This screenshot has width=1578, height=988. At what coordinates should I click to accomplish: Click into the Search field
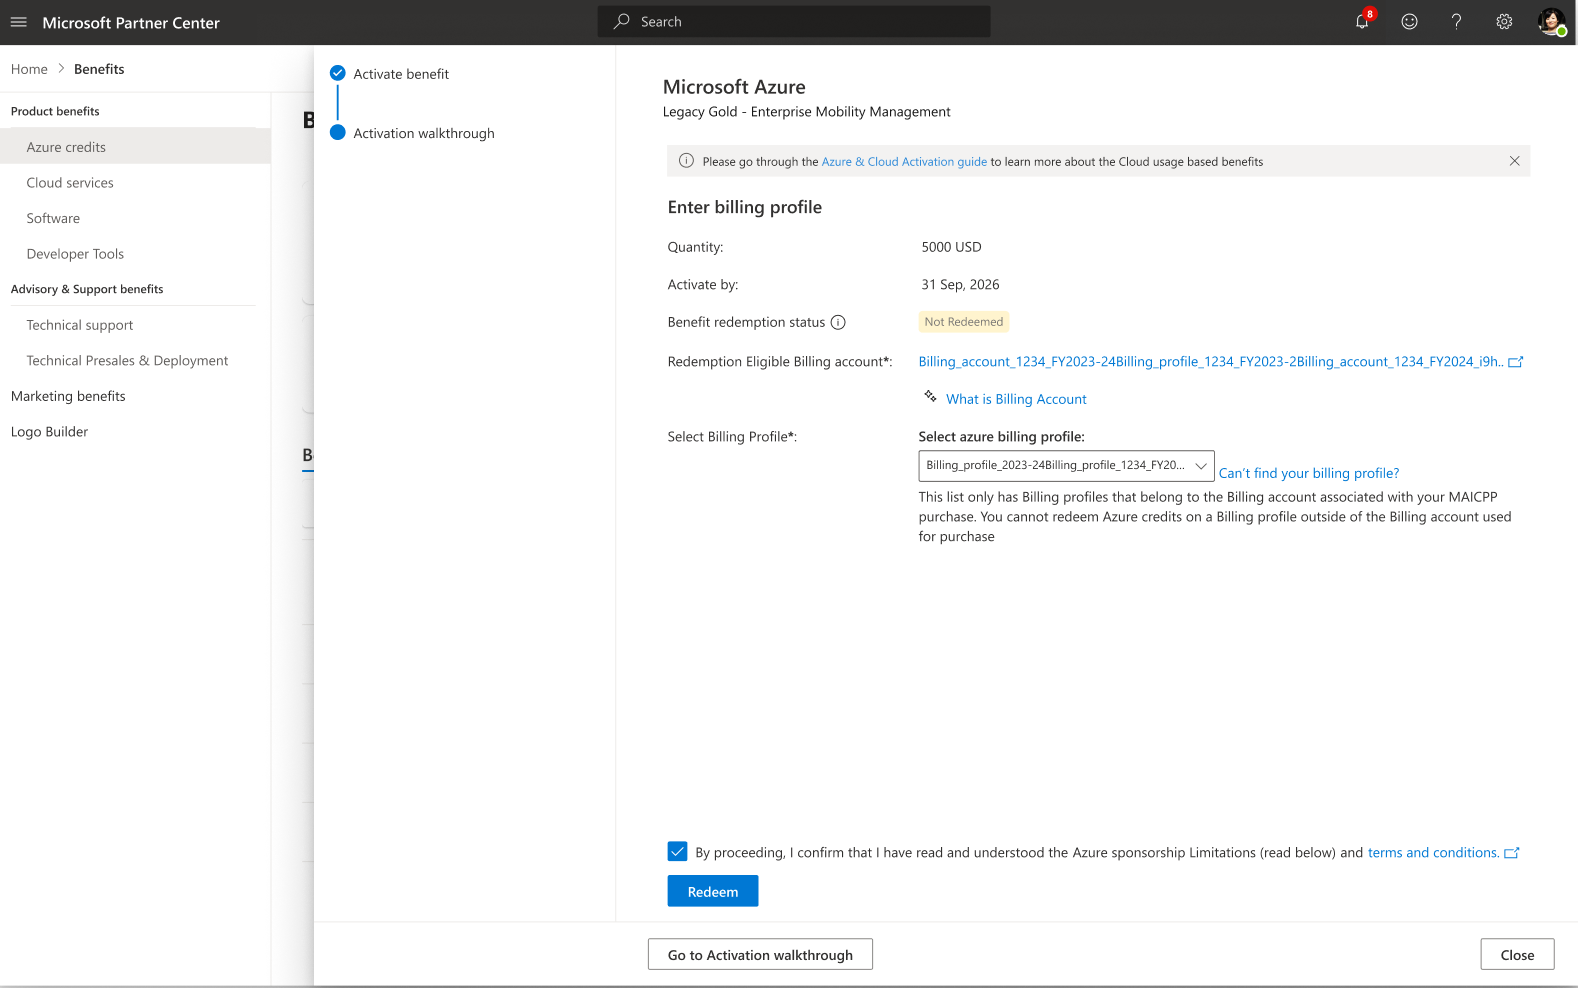pyautogui.click(x=794, y=21)
